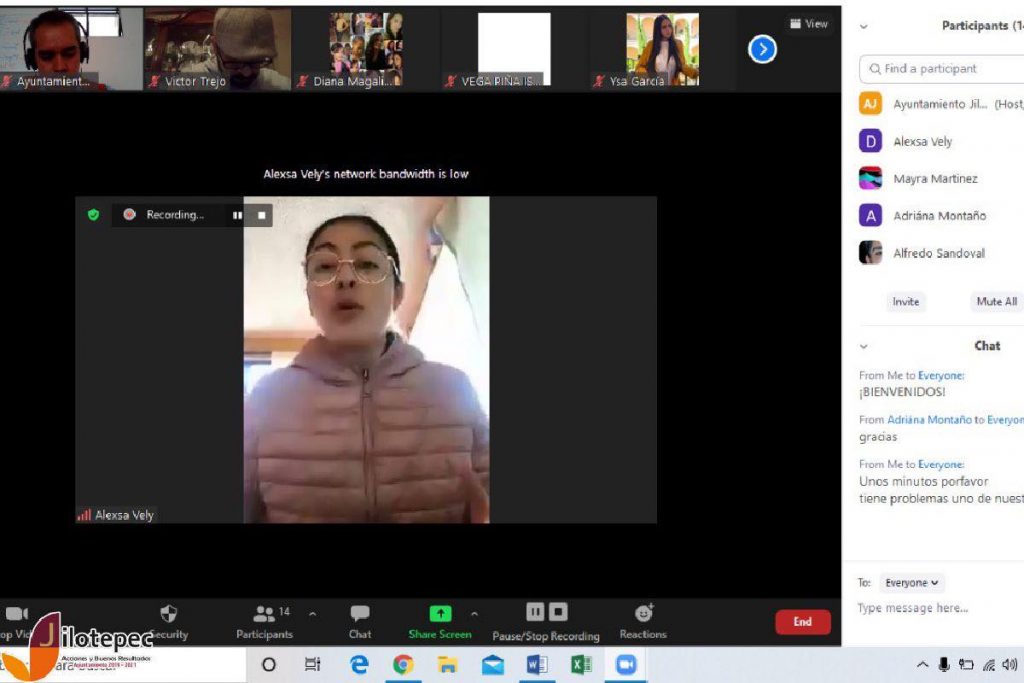
Task: Open the View layout menu
Action: pyautogui.click(x=808, y=24)
